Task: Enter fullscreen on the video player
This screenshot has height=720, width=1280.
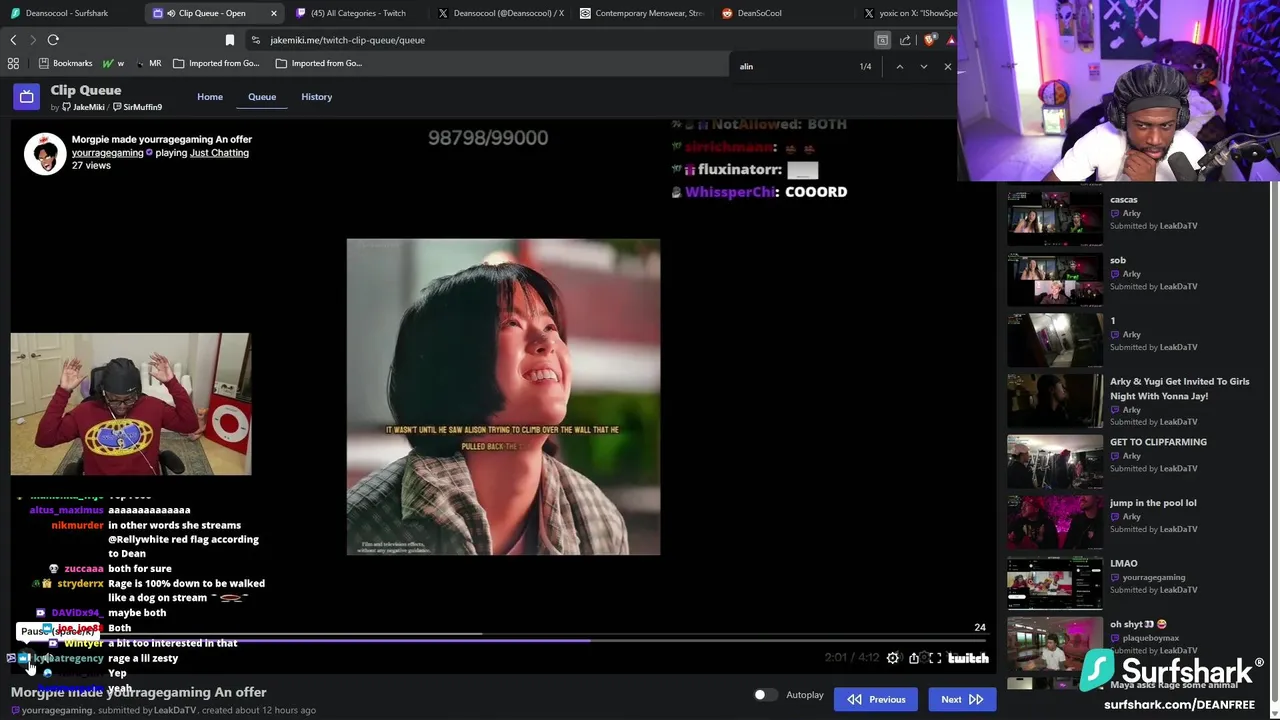Action: pyautogui.click(x=935, y=658)
